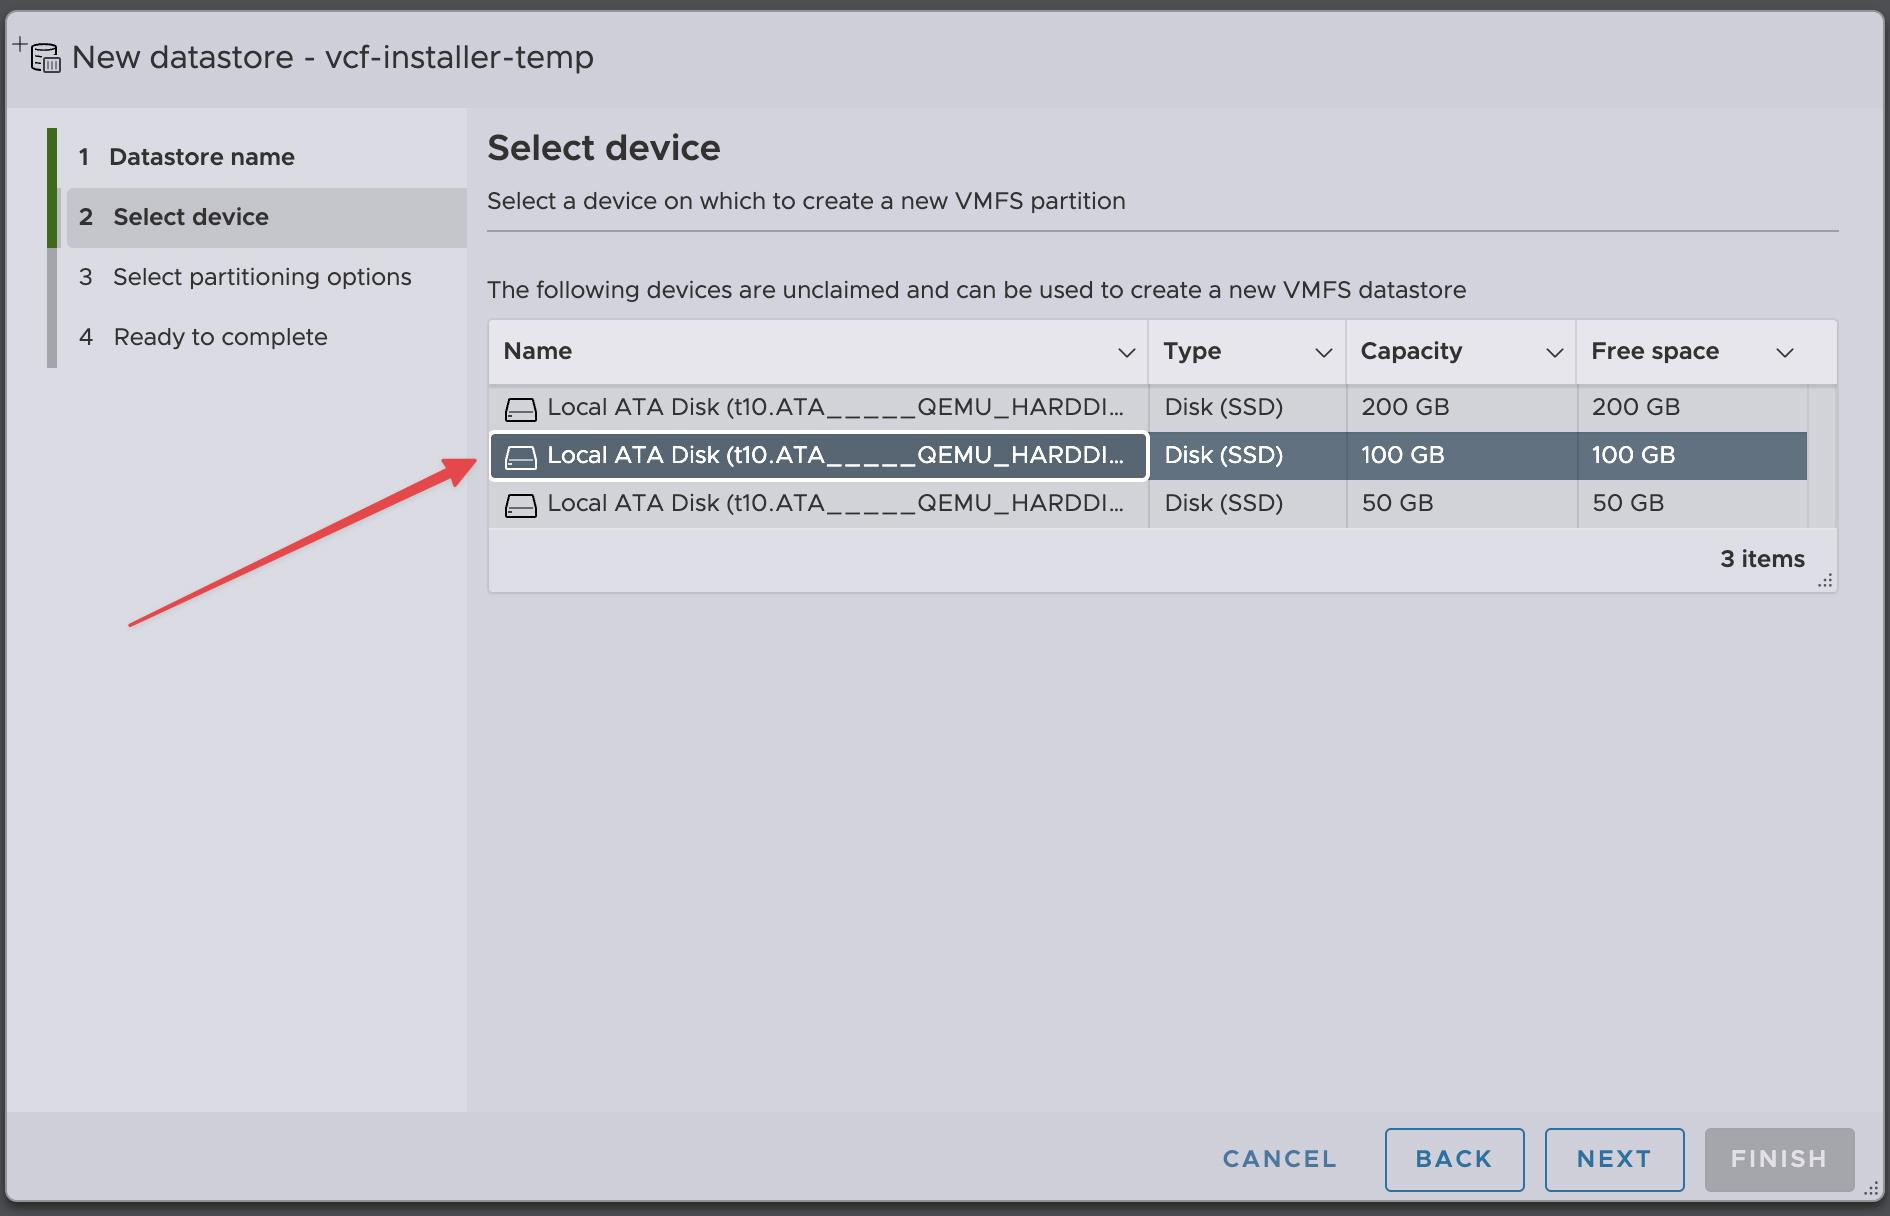Choose the 50 GB Local ATA Disk row

[x=834, y=504]
